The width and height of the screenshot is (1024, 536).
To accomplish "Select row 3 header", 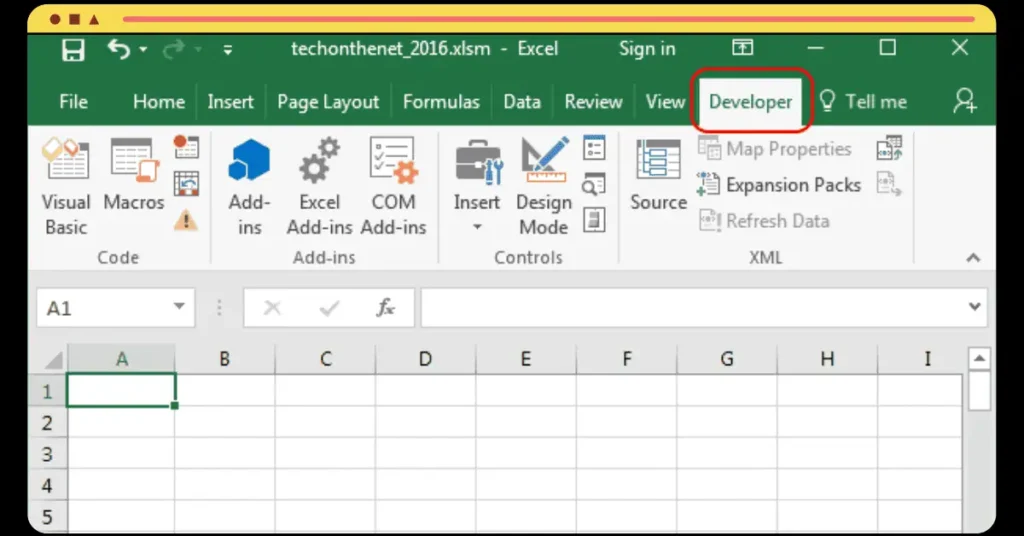I will (48, 454).
